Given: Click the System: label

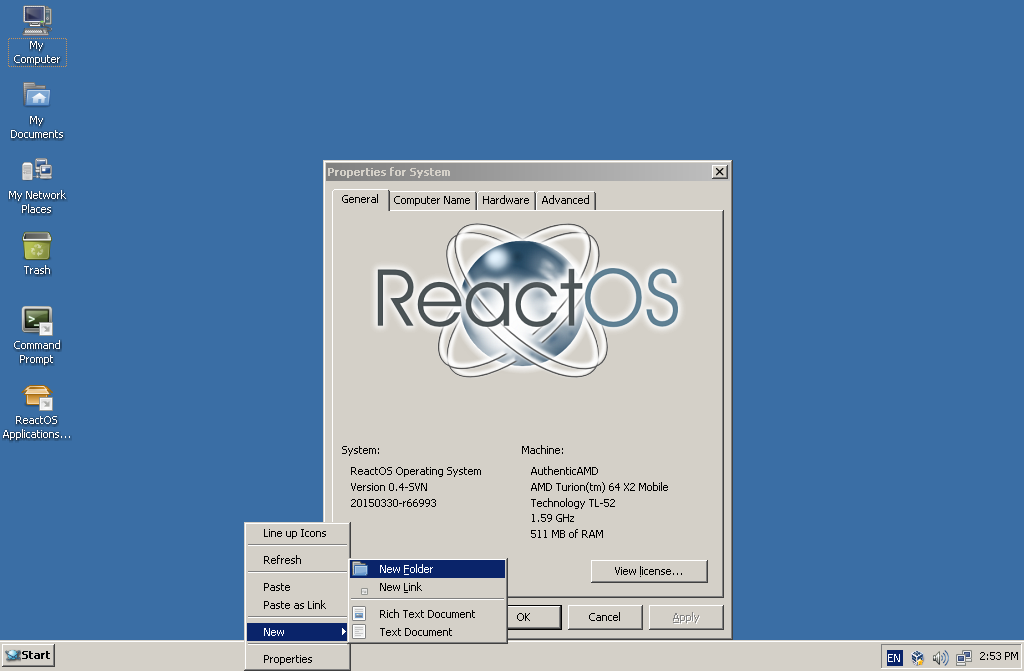Looking at the screenshot, I should (x=360, y=450).
